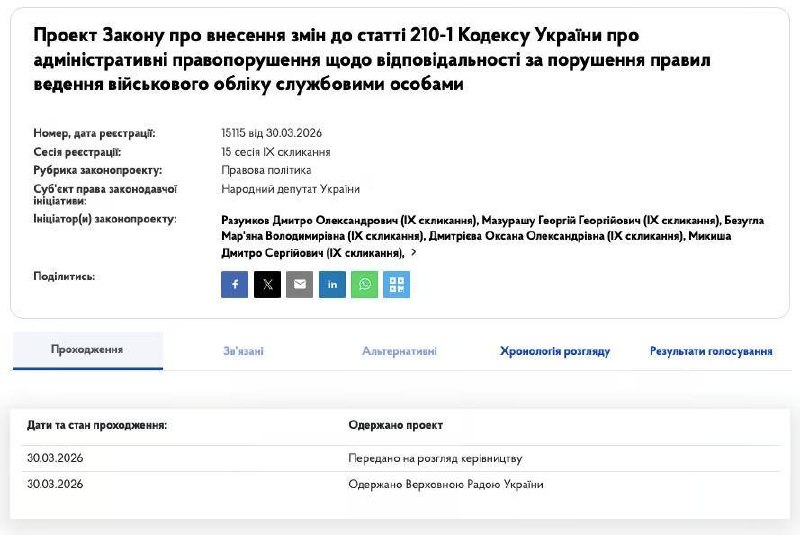Select the 'Поділитись:' label
This screenshot has height=535, width=800.
64,276
